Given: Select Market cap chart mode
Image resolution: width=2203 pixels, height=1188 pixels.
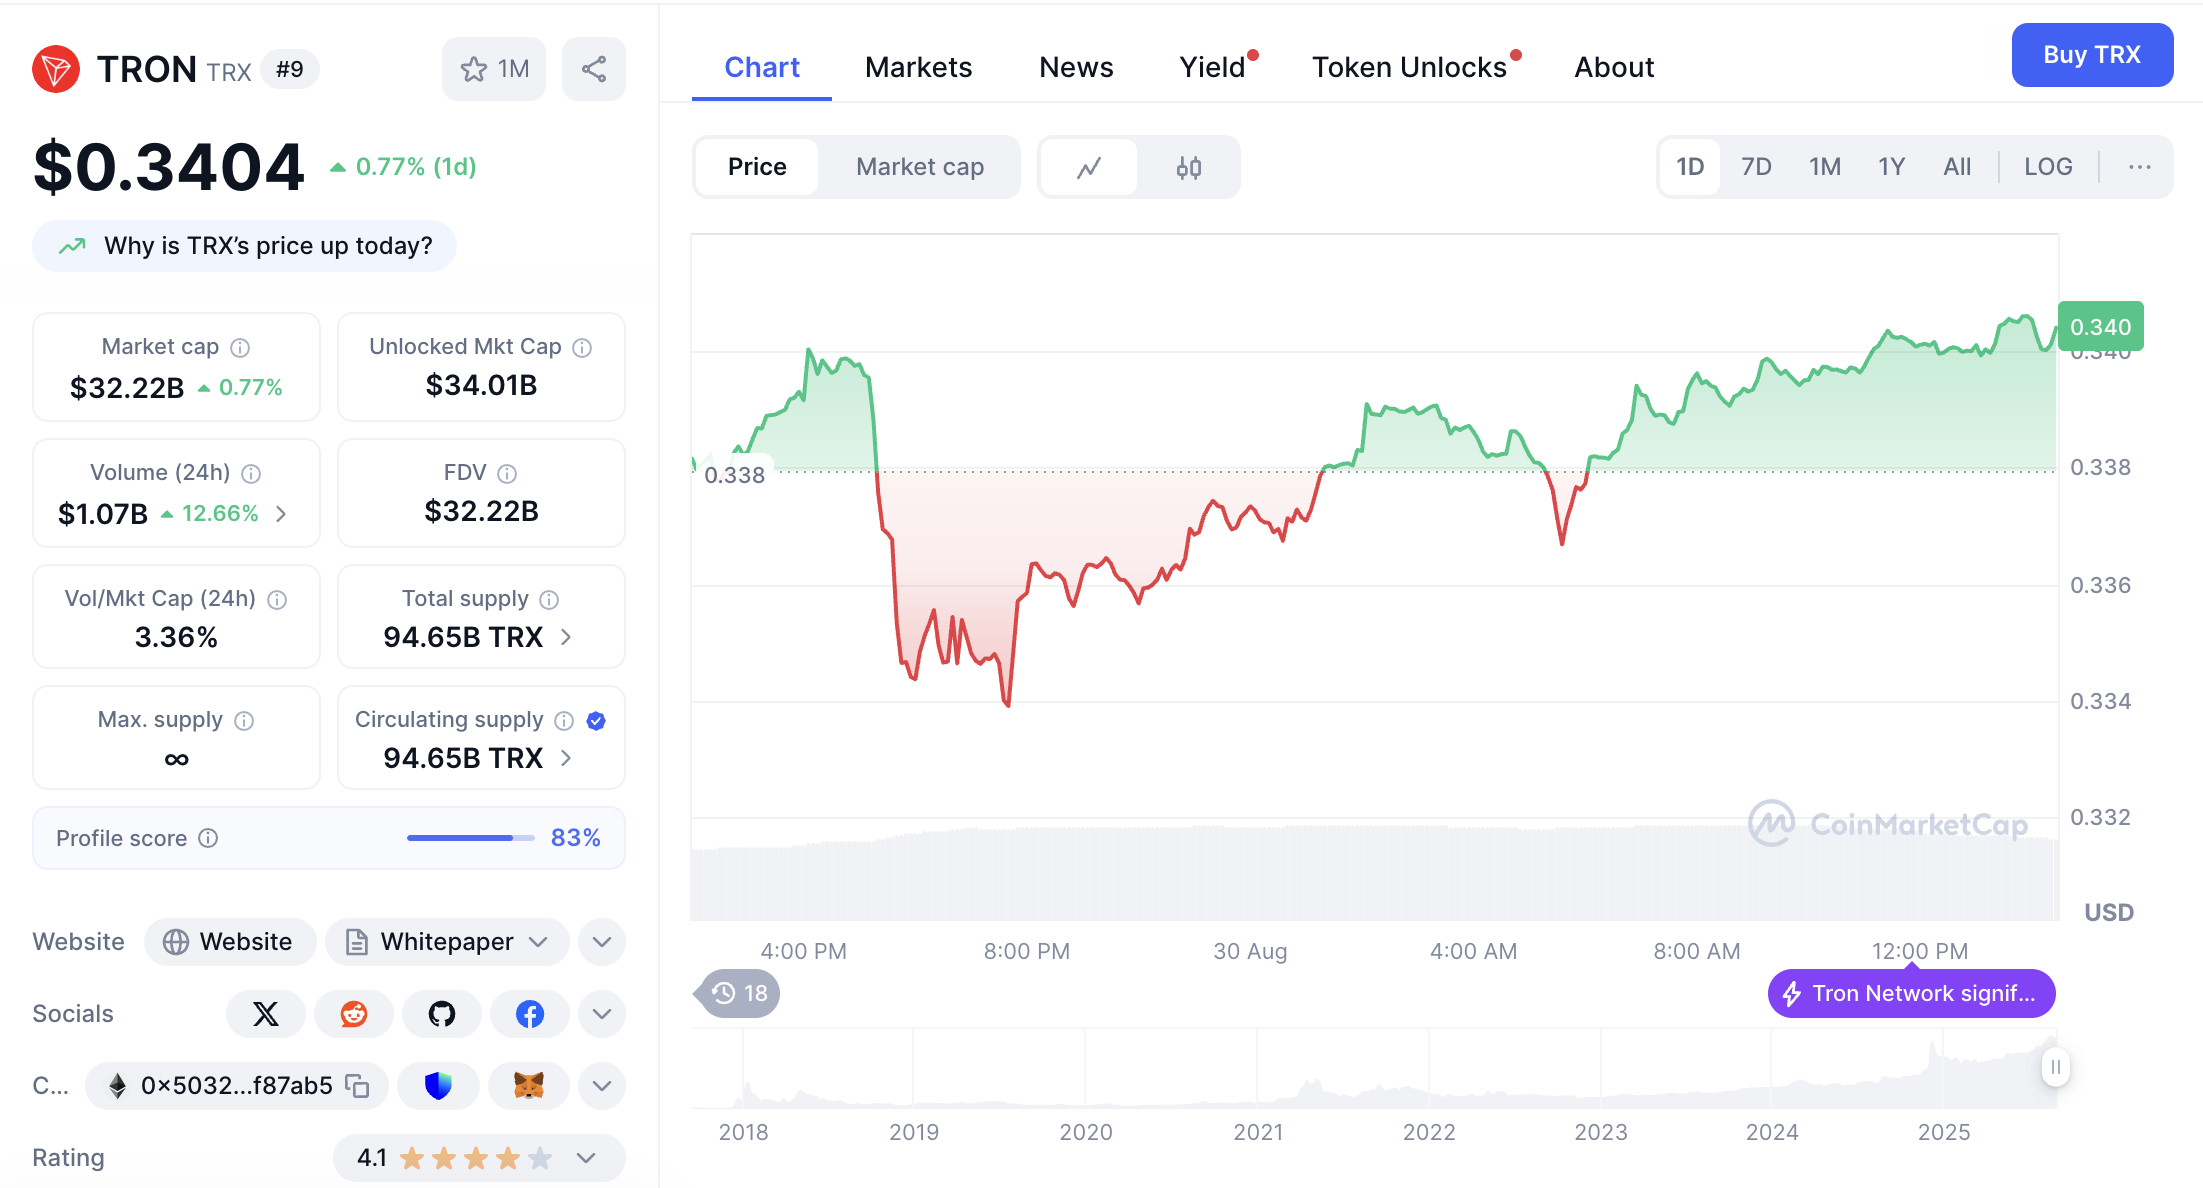Looking at the screenshot, I should click(920, 167).
